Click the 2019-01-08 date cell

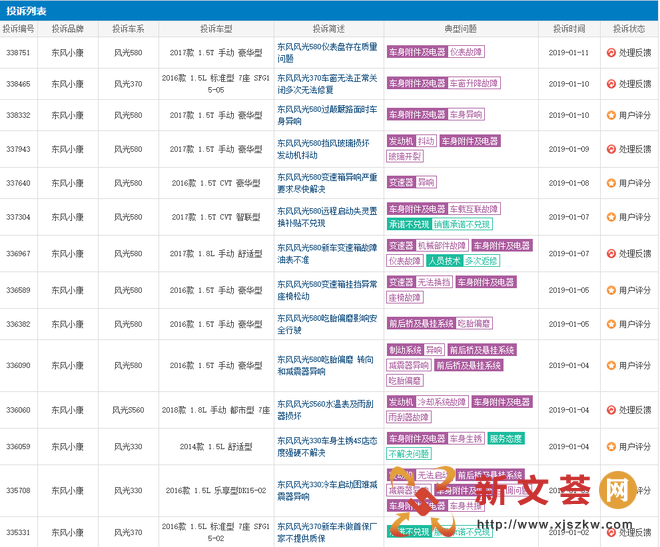569,183
